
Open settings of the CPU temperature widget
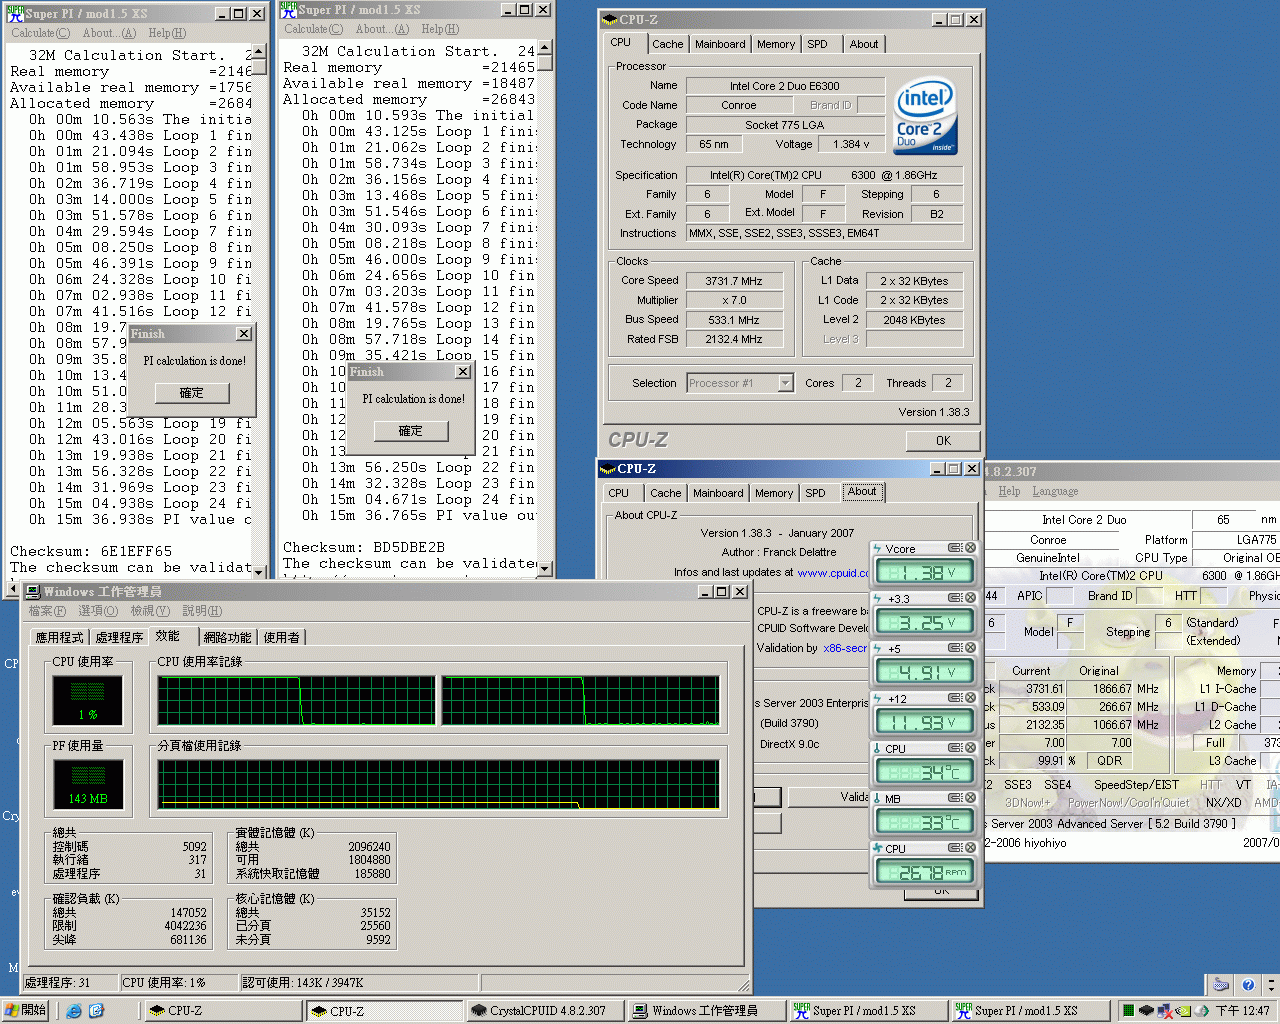pos(955,748)
